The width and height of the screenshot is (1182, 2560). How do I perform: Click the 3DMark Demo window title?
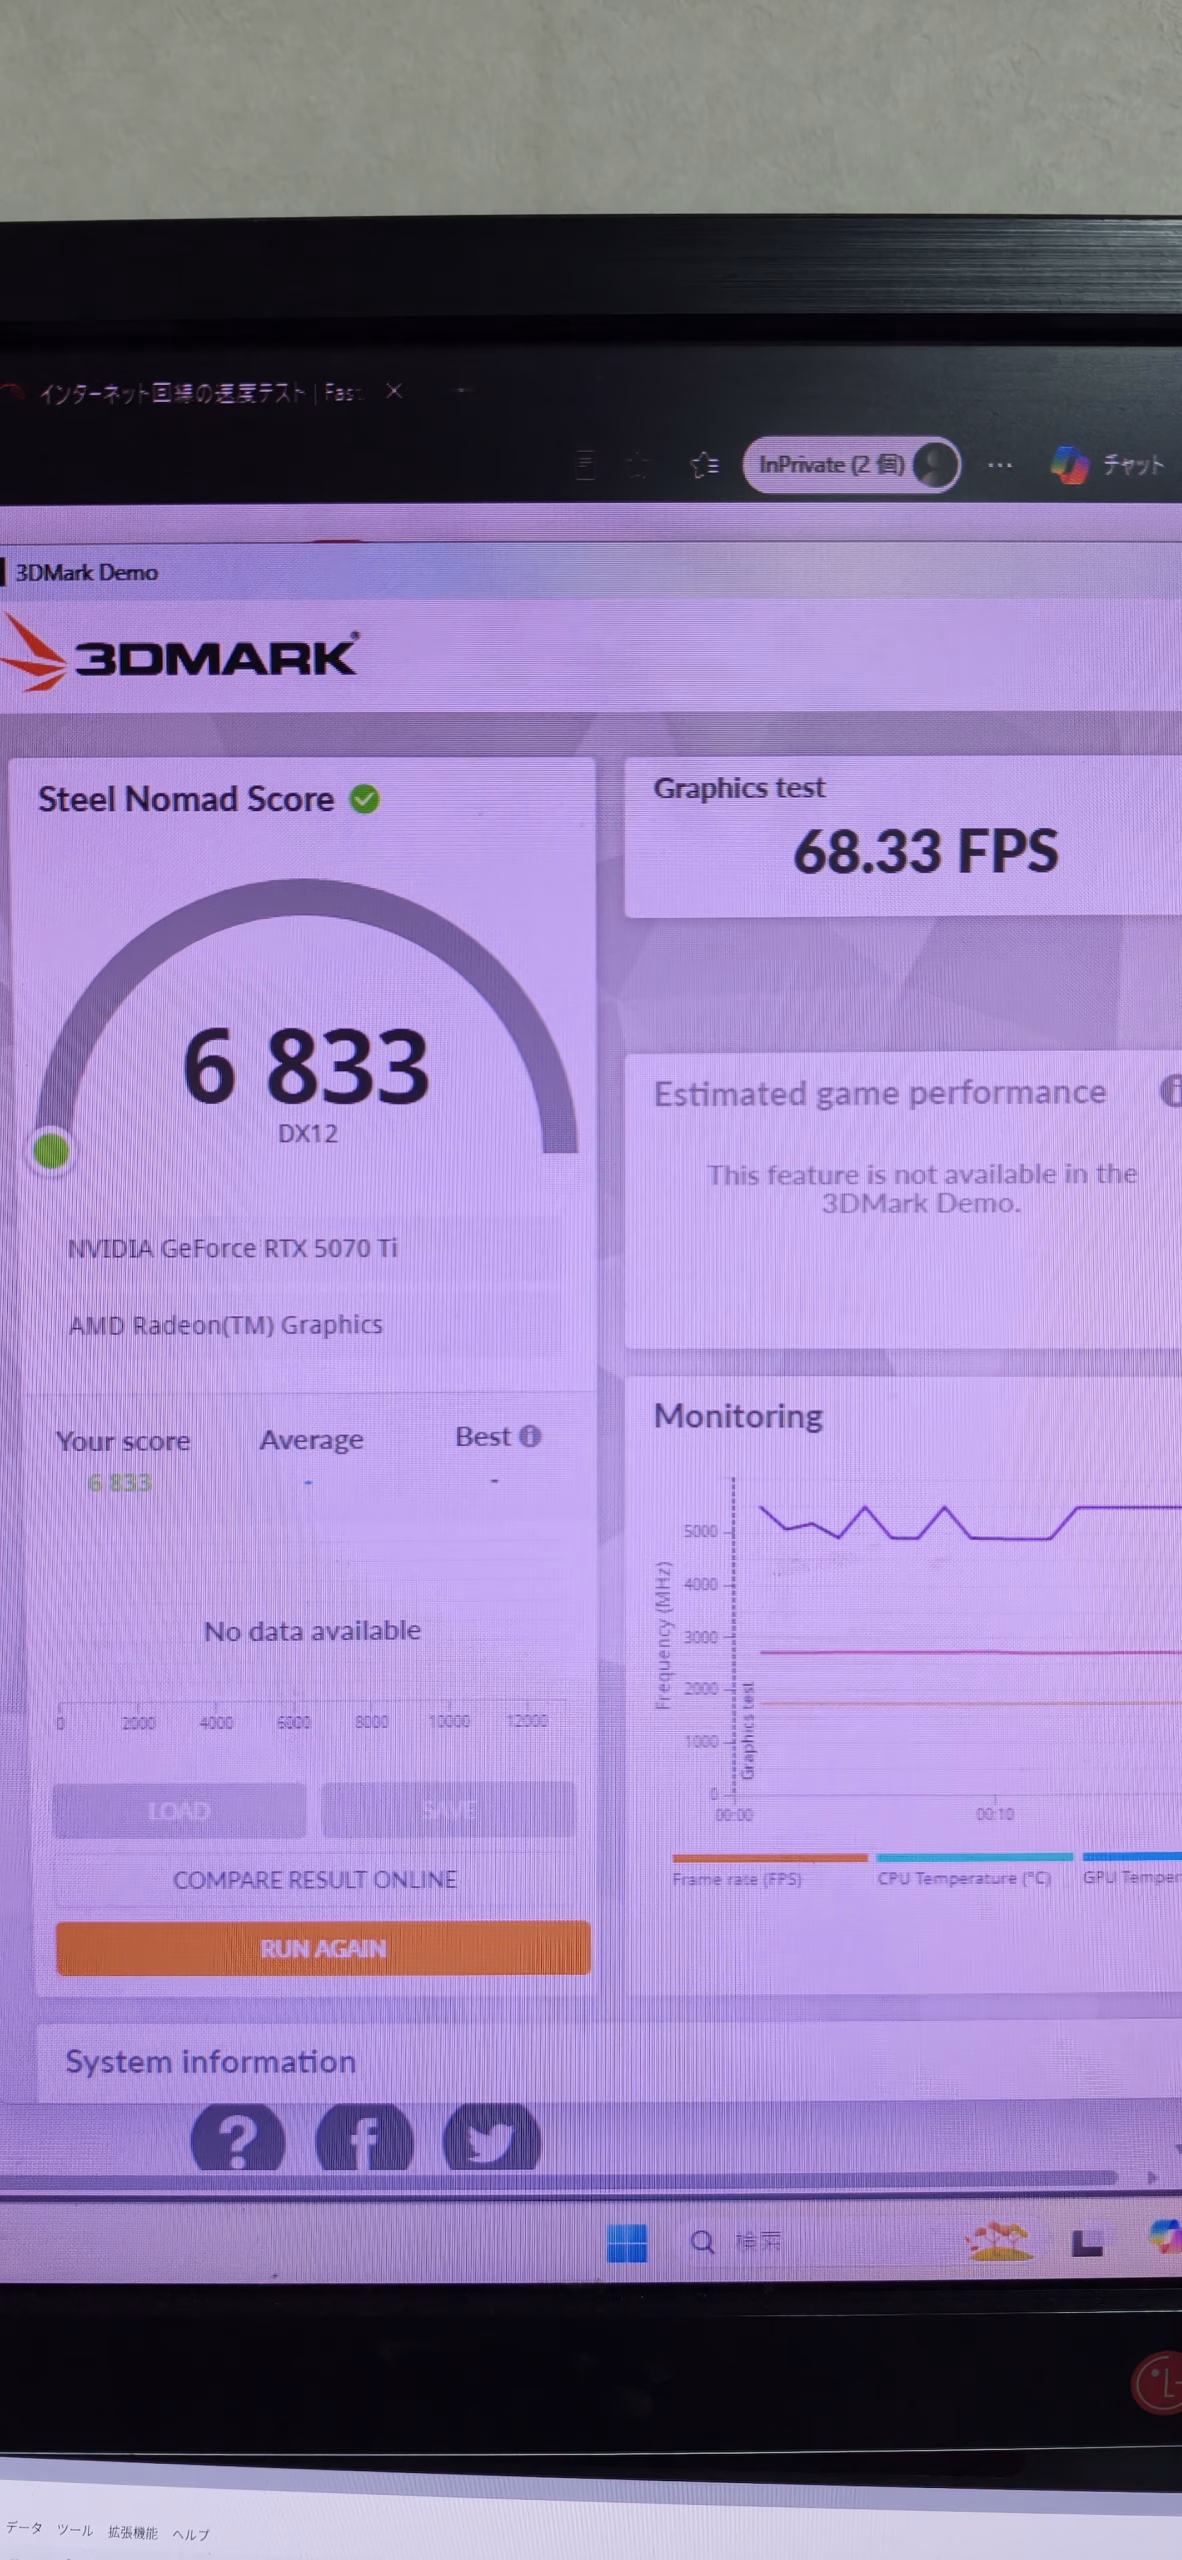click(86, 573)
